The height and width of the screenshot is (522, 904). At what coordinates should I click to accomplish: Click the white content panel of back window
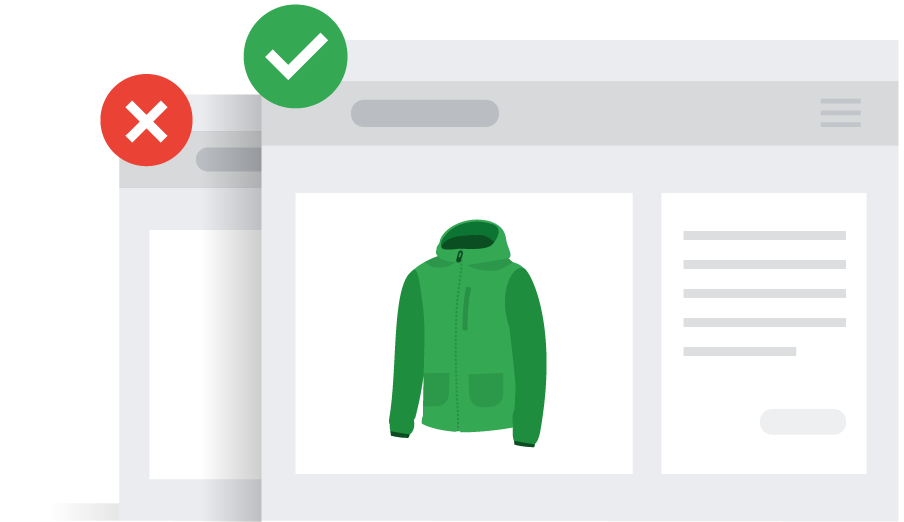click(205, 354)
